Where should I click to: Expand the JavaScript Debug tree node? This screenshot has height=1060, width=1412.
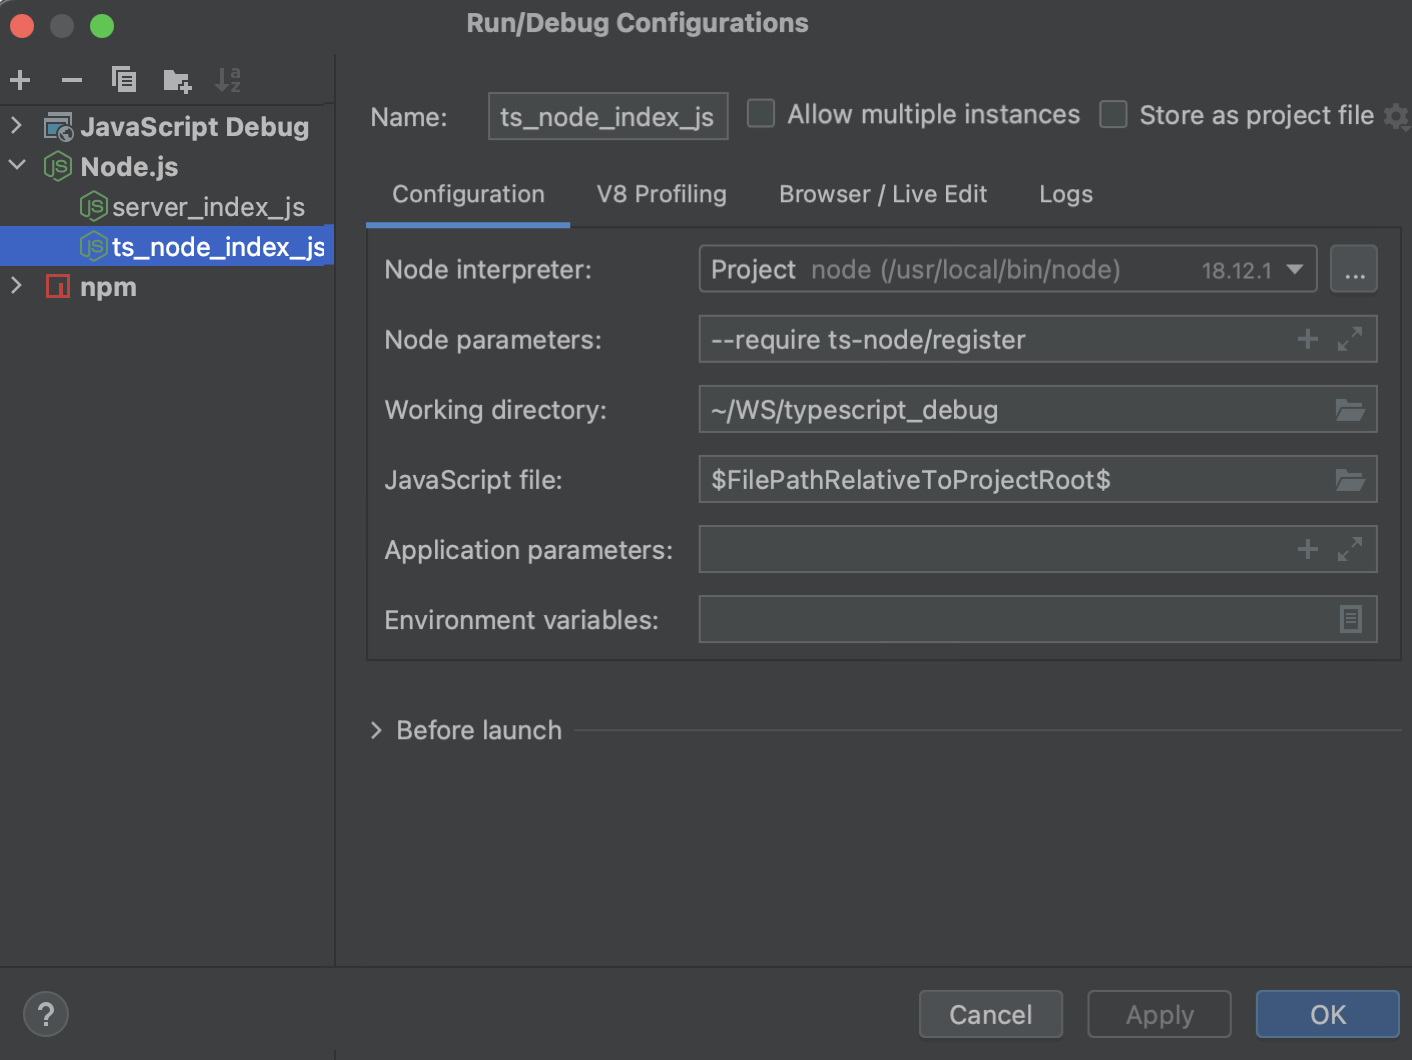[16, 126]
